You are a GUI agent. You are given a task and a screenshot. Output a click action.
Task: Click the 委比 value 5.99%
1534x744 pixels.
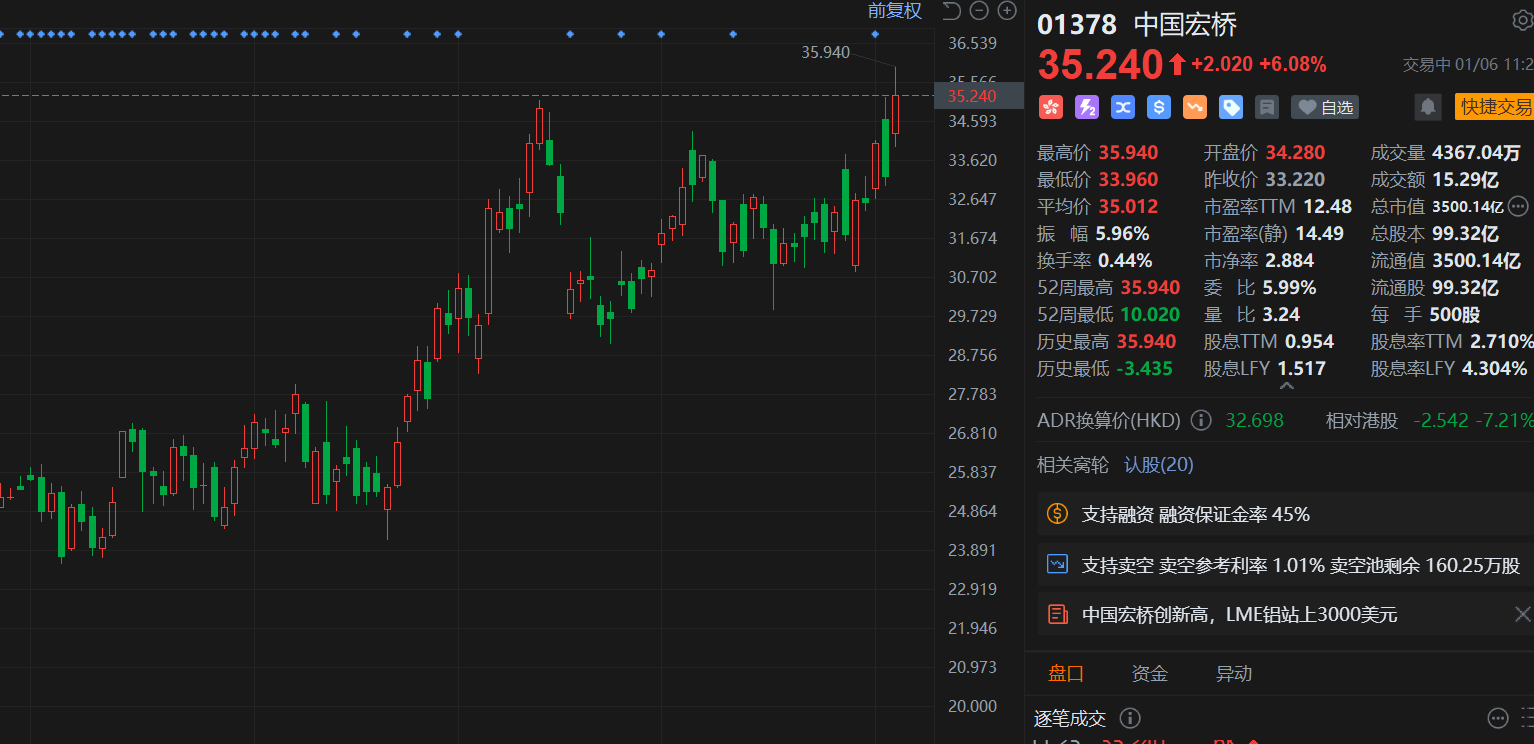click(1290, 288)
